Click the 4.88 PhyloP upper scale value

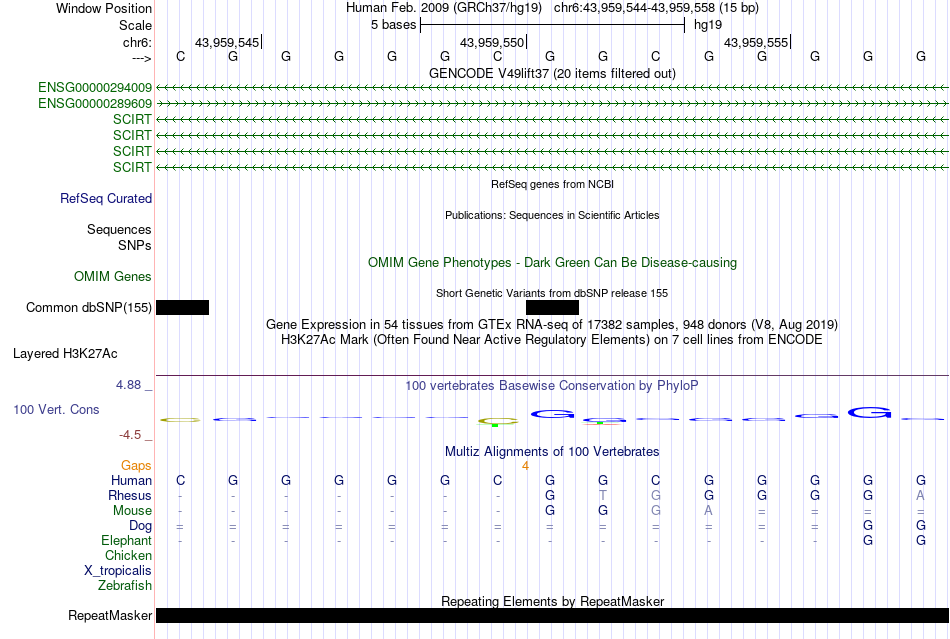(128, 385)
